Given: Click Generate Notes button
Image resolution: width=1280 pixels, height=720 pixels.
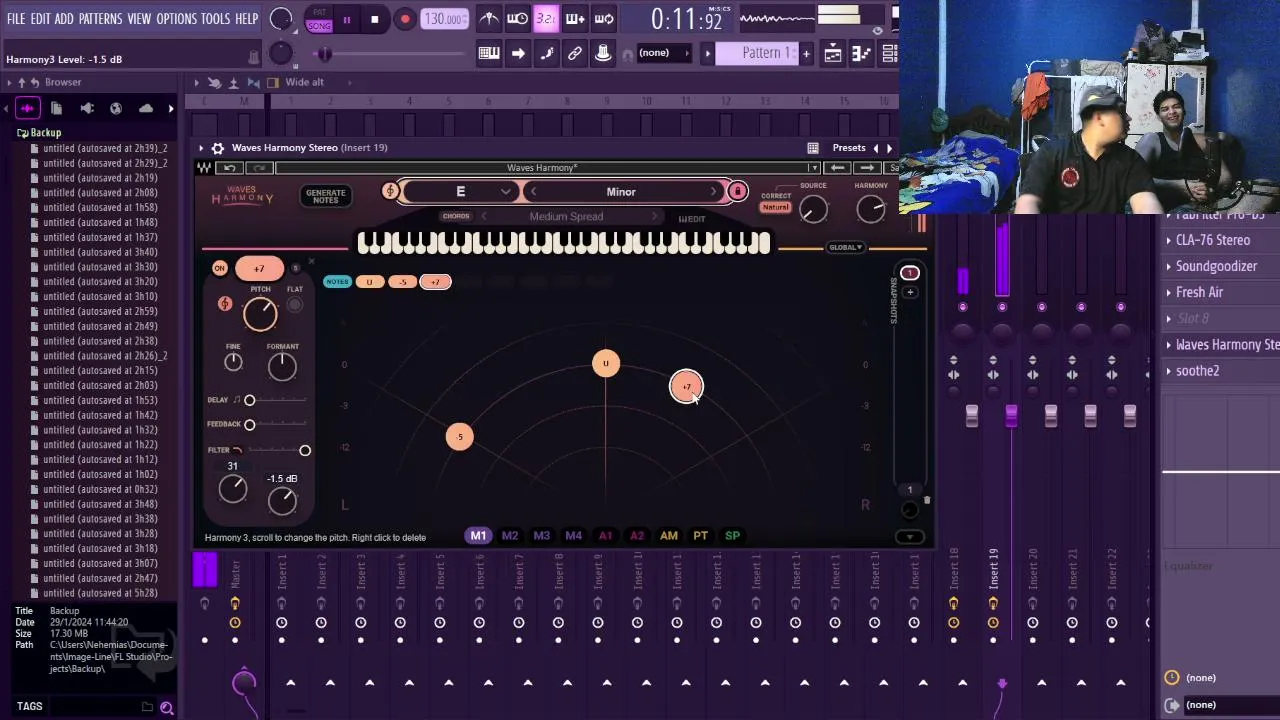Looking at the screenshot, I should pyautogui.click(x=325, y=196).
